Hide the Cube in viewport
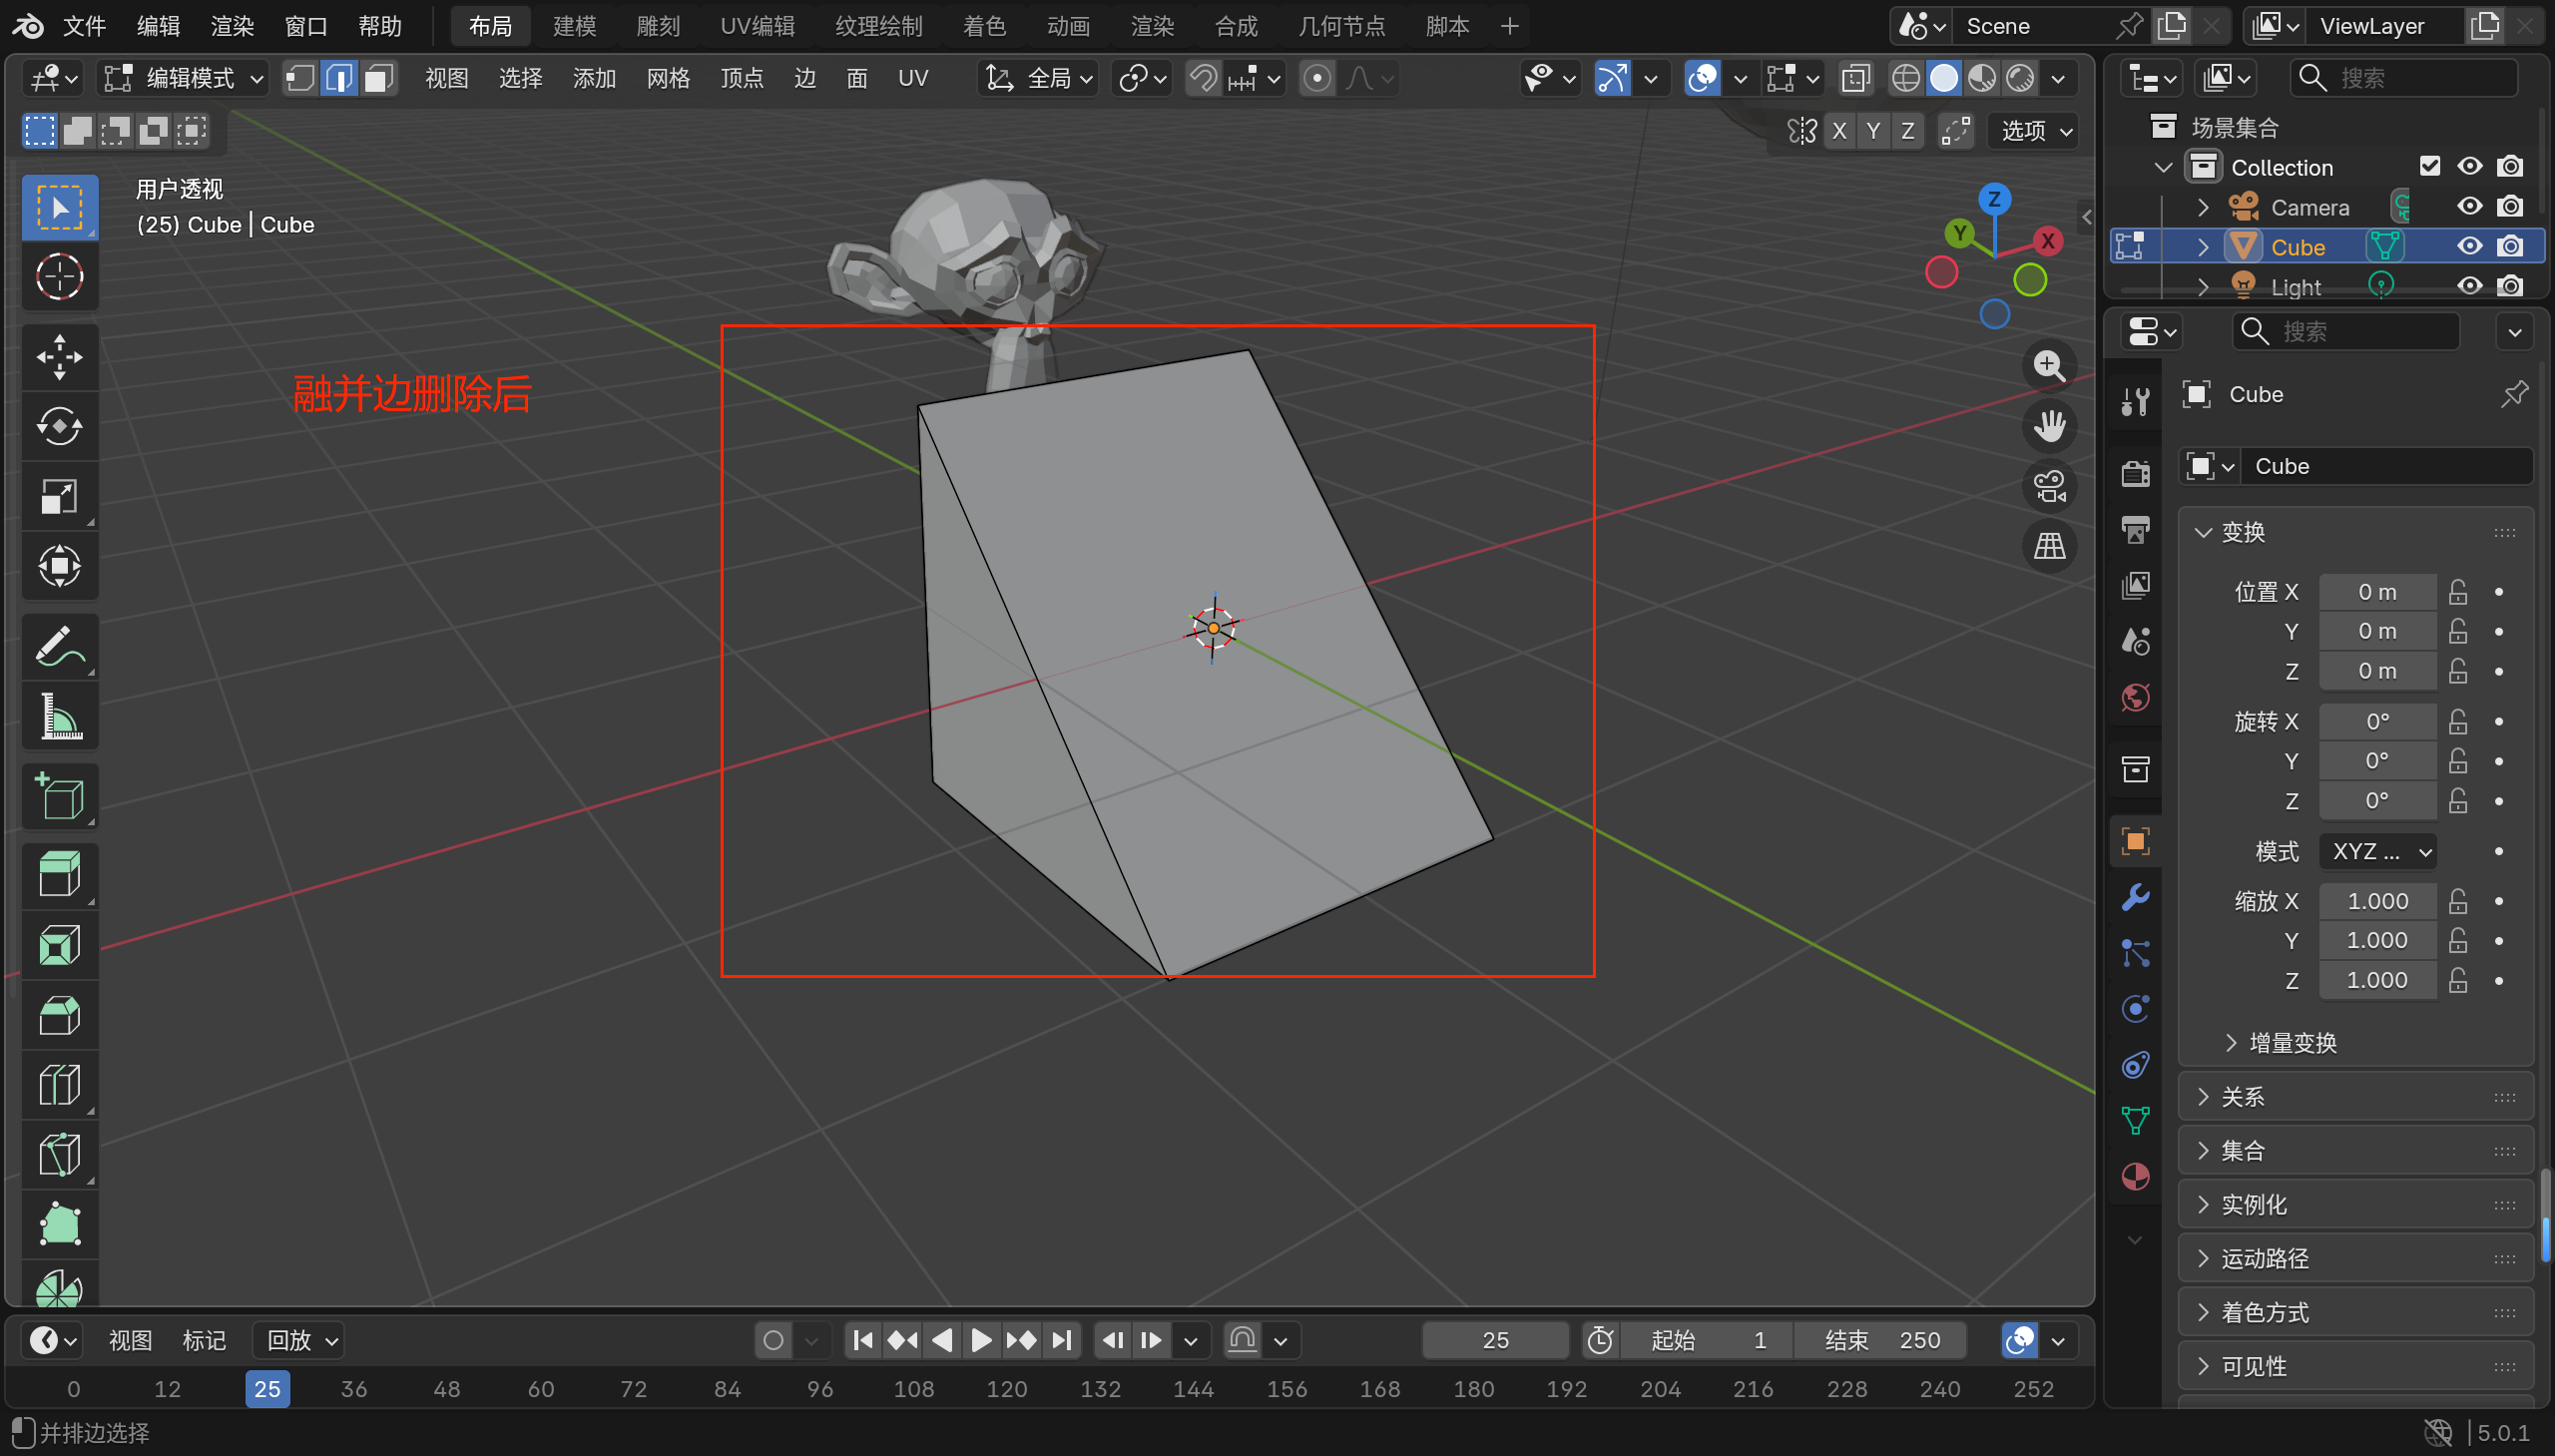Viewport: 2555px width, 1456px height. (x=2469, y=246)
